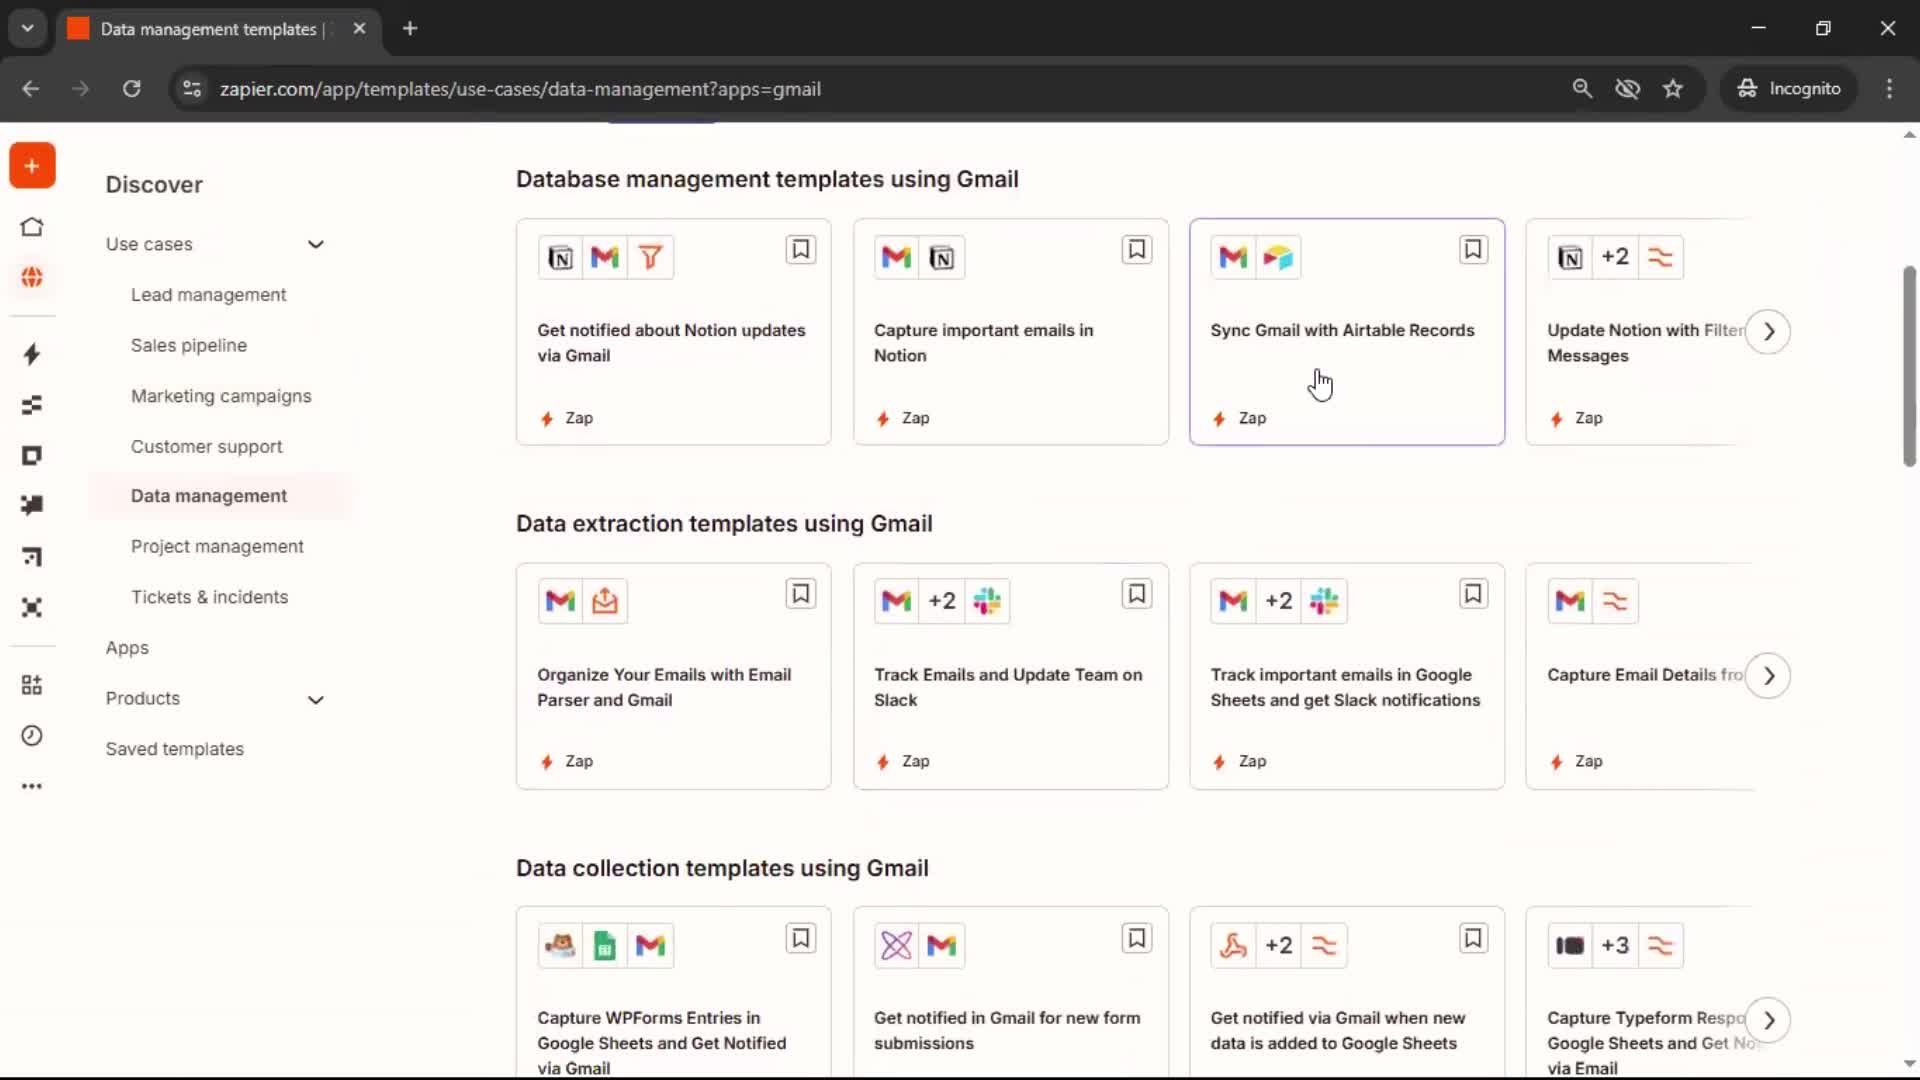The height and width of the screenshot is (1080, 1920).
Task: Bookmark 'Track important emails in Google Sheets' template
Action: pyautogui.click(x=1473, y=595)
